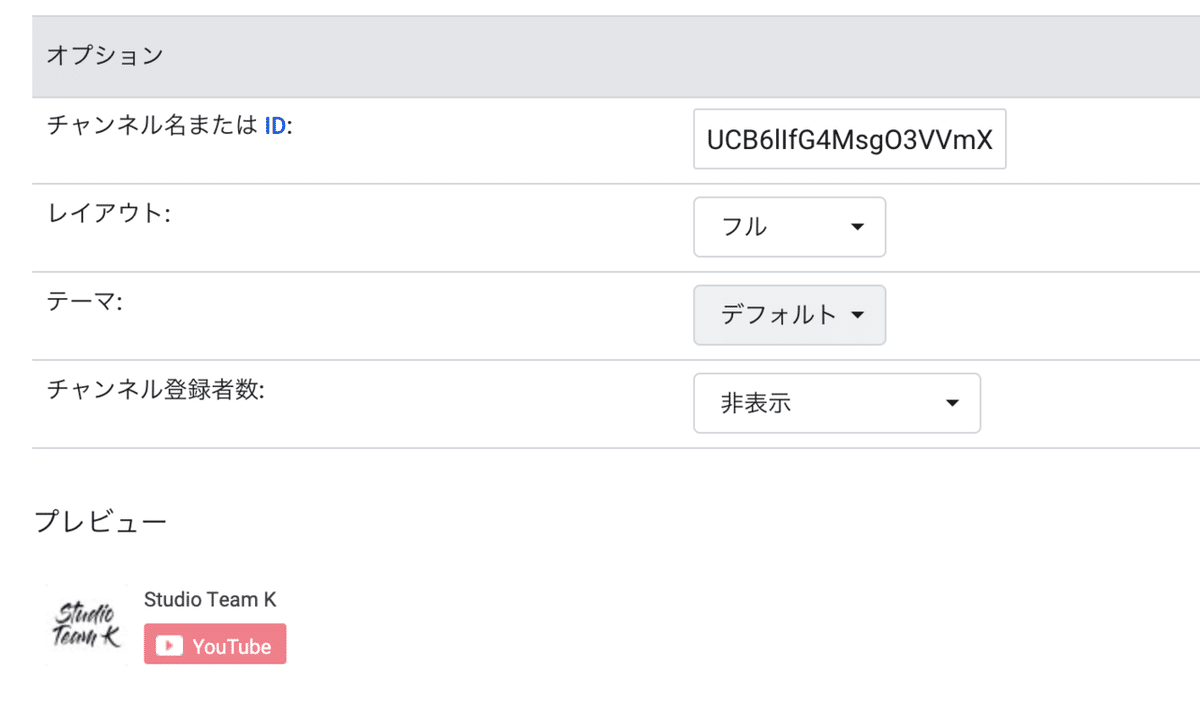Click the テーマ row label
Viewport: 1200px width, 703px height.
pos(84,302)
